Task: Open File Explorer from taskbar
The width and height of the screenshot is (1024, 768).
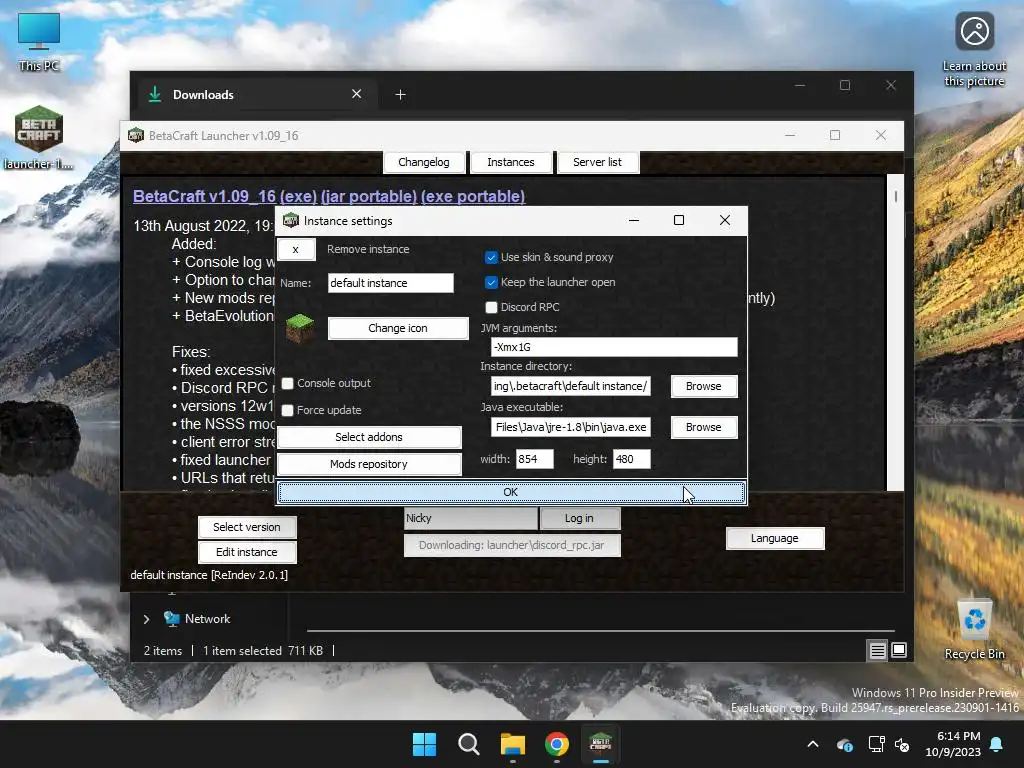Action: [x=513, y=744]
